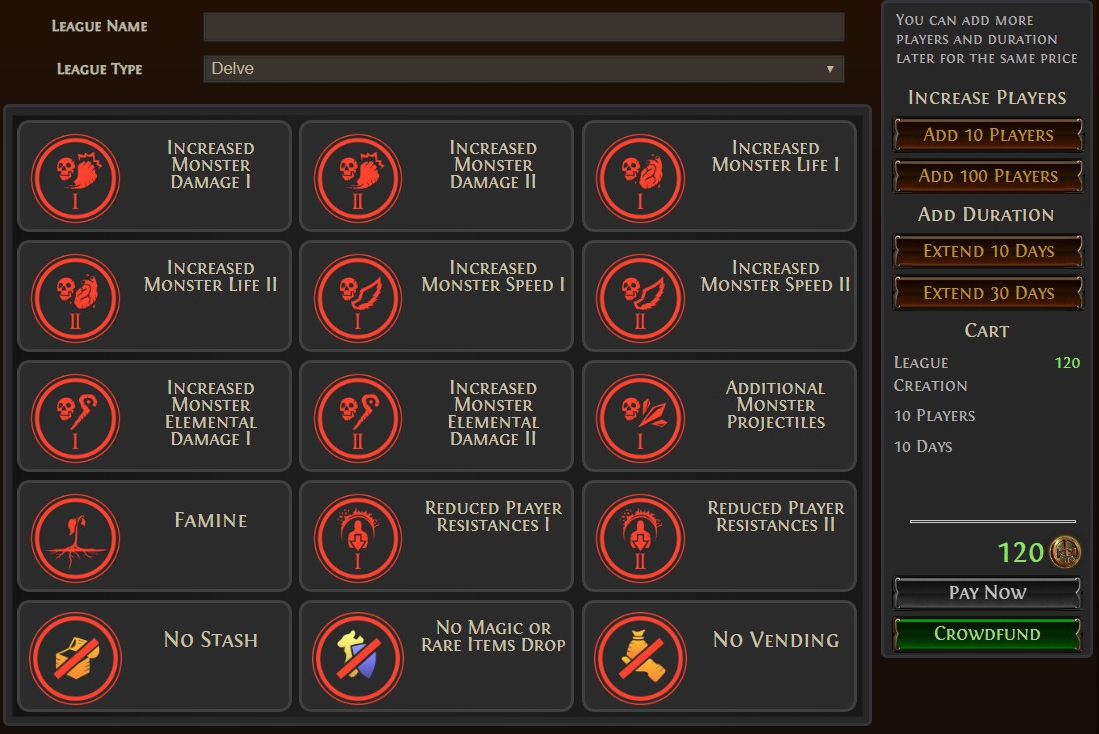Click the League Creation price '120'
The height and width of the screenshot is (734, 1099).
1067,362
